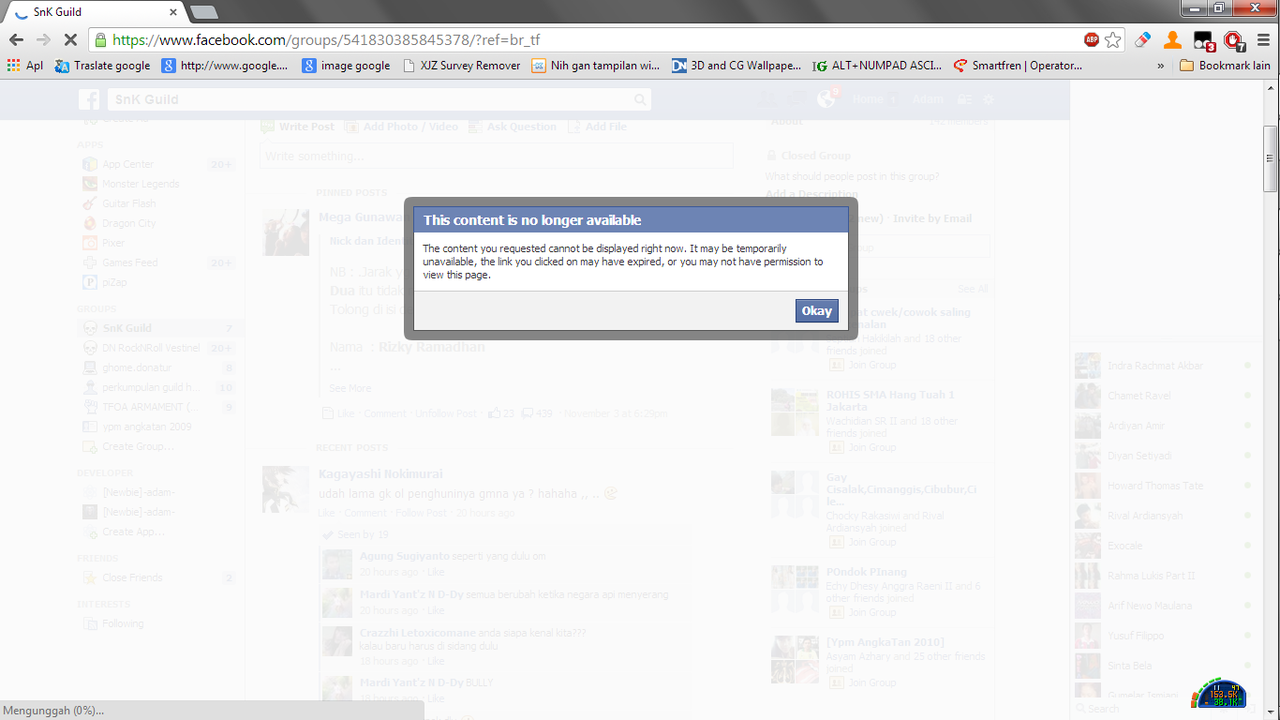Viewport: 1280px width, 720px height.
Task: Open the image google bookmark
Action: click(346, 66)
